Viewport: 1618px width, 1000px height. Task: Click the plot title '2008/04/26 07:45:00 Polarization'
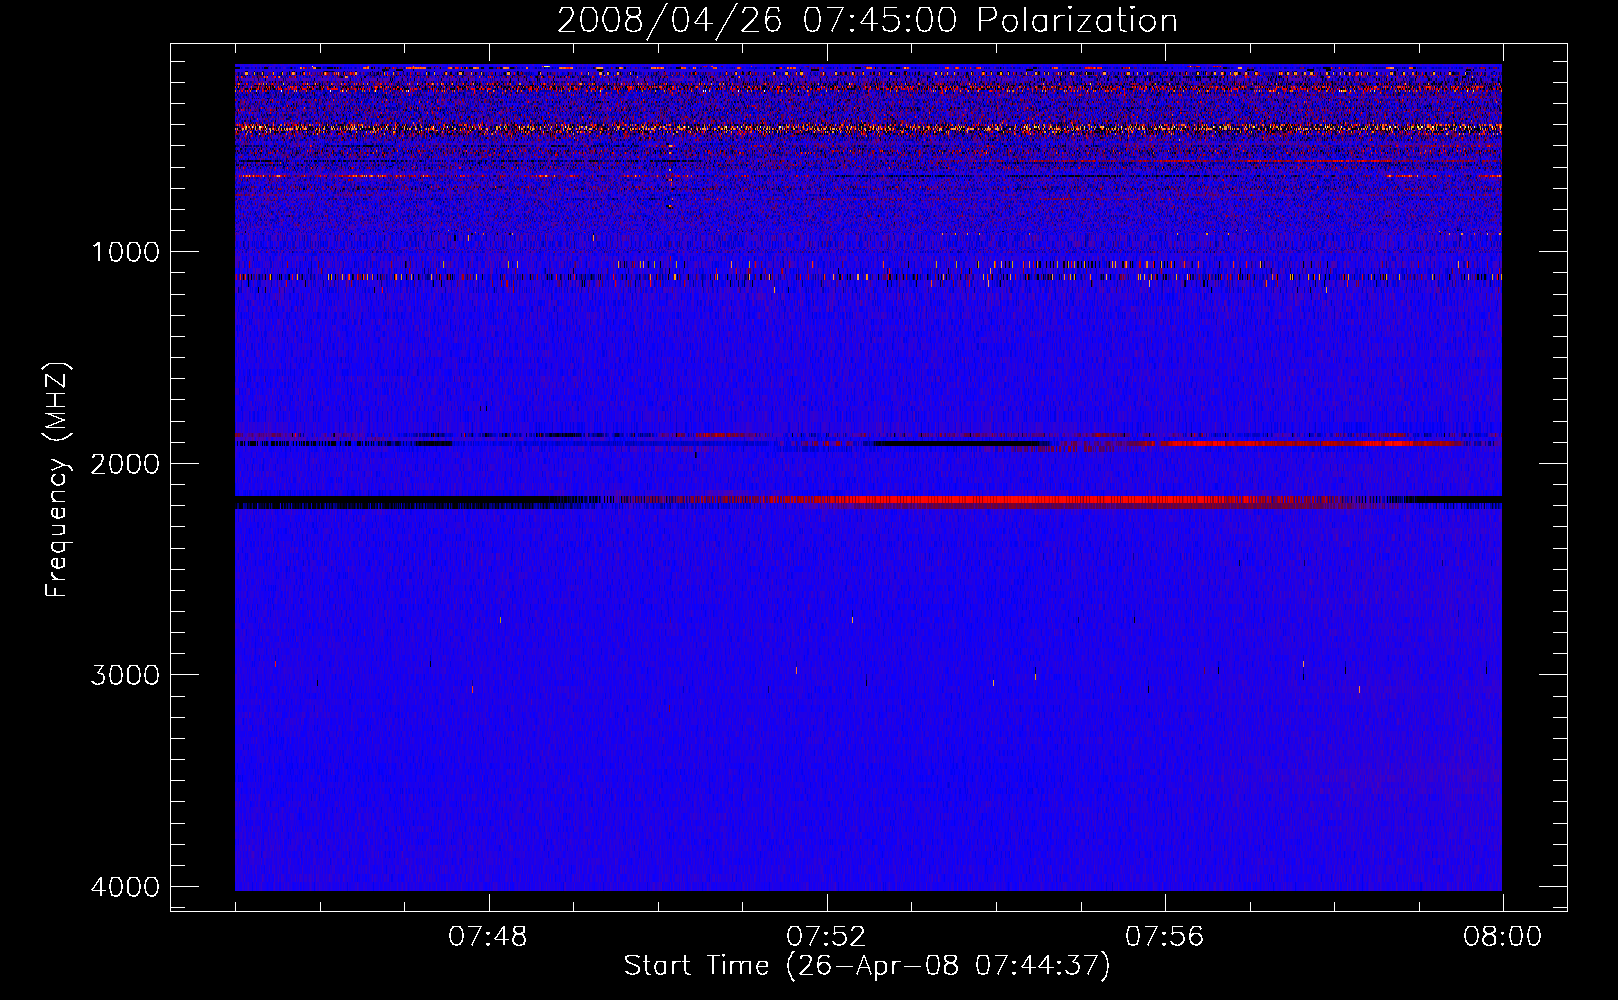click(x=867, y=21)
